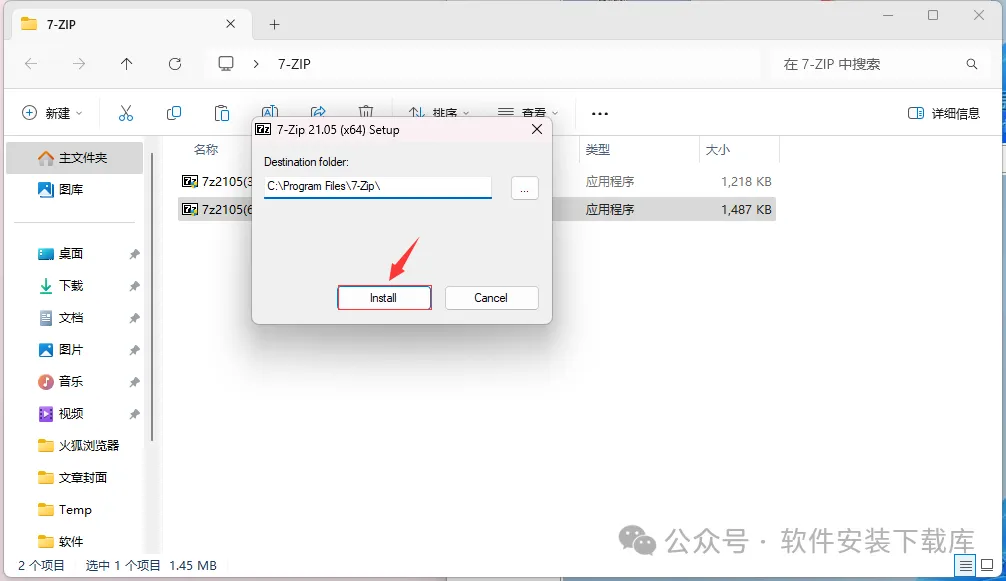Minimize the Explorer window
The width and height of the screenshot is (1006, 581).
[x=888, y=15]
